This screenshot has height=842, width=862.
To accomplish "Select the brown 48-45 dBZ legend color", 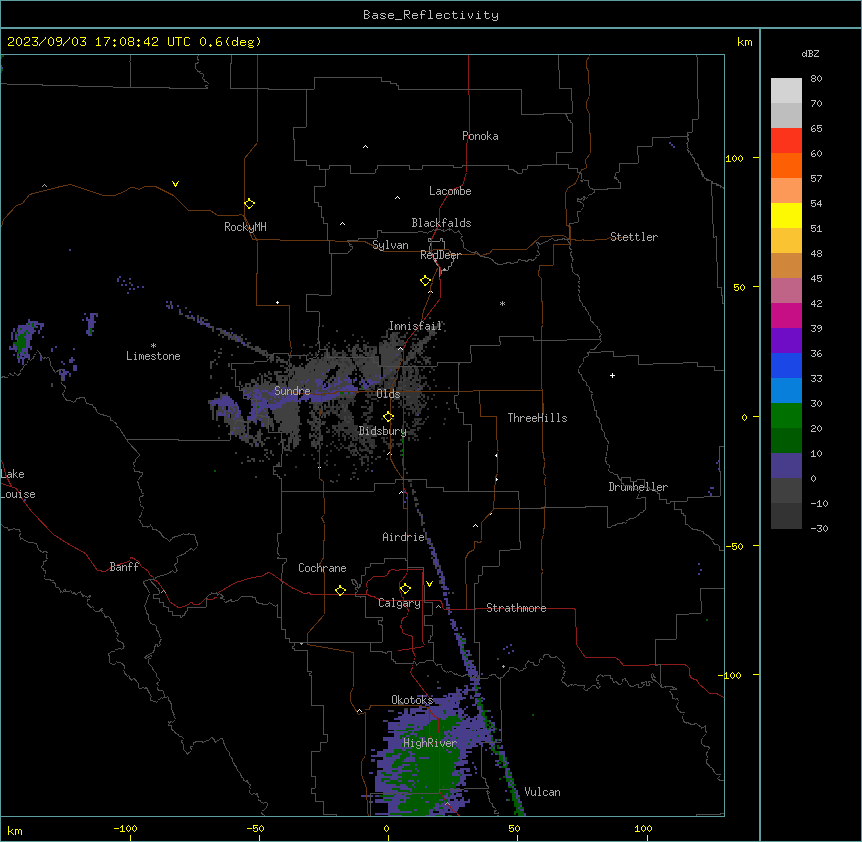I will 786,265.
